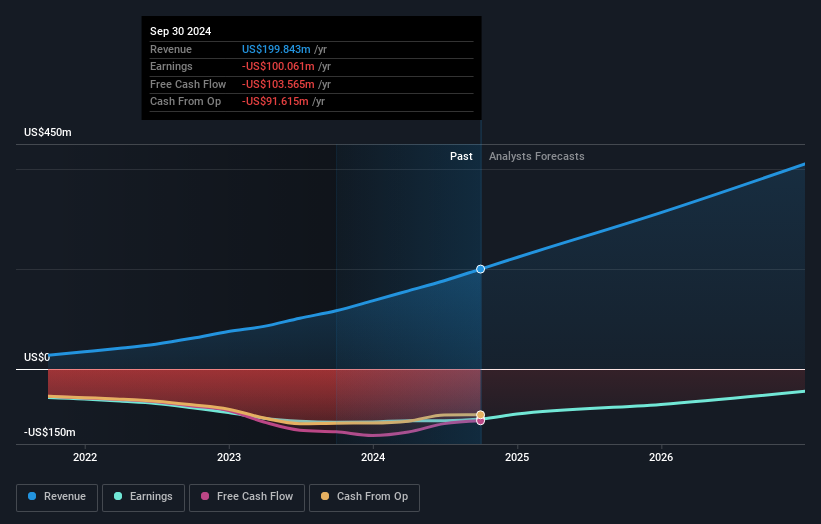Toggle the Revenue legend button
The height and width of the screenshot is (524, 821).
click(57, 497)
